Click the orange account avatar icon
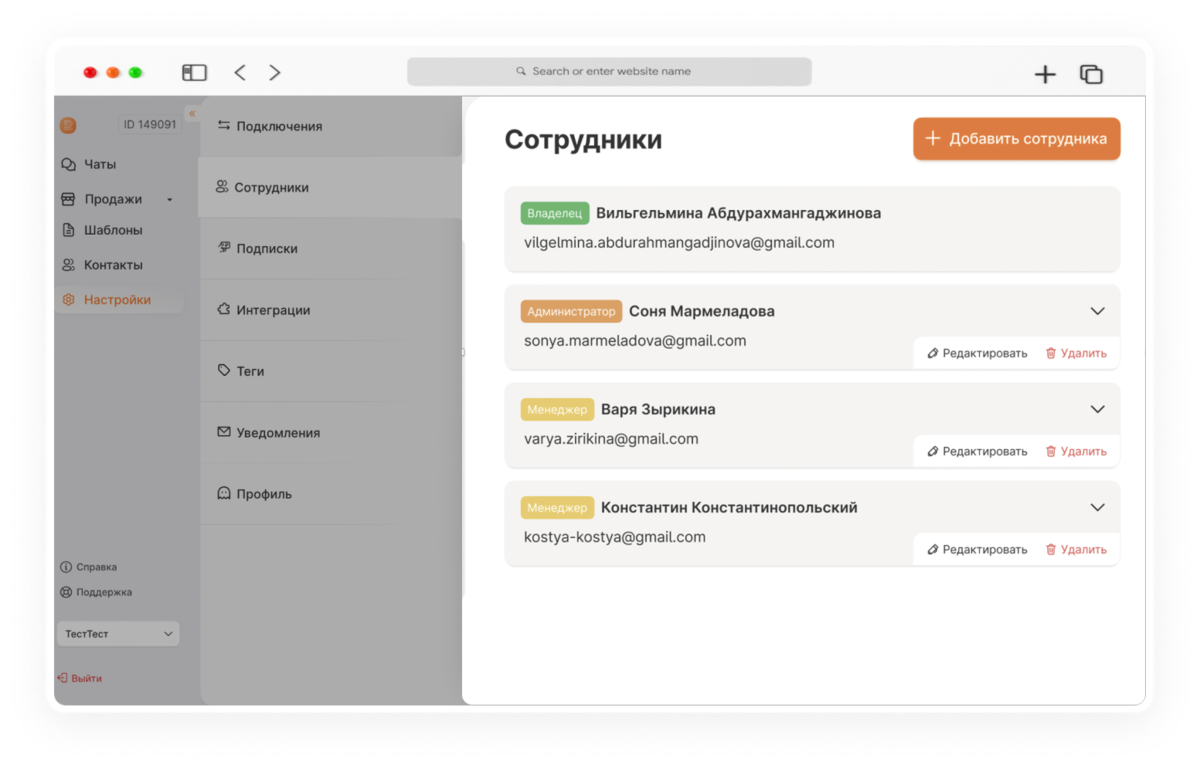The height and width of the screenshot is (768, 1200). coord(68,125)
